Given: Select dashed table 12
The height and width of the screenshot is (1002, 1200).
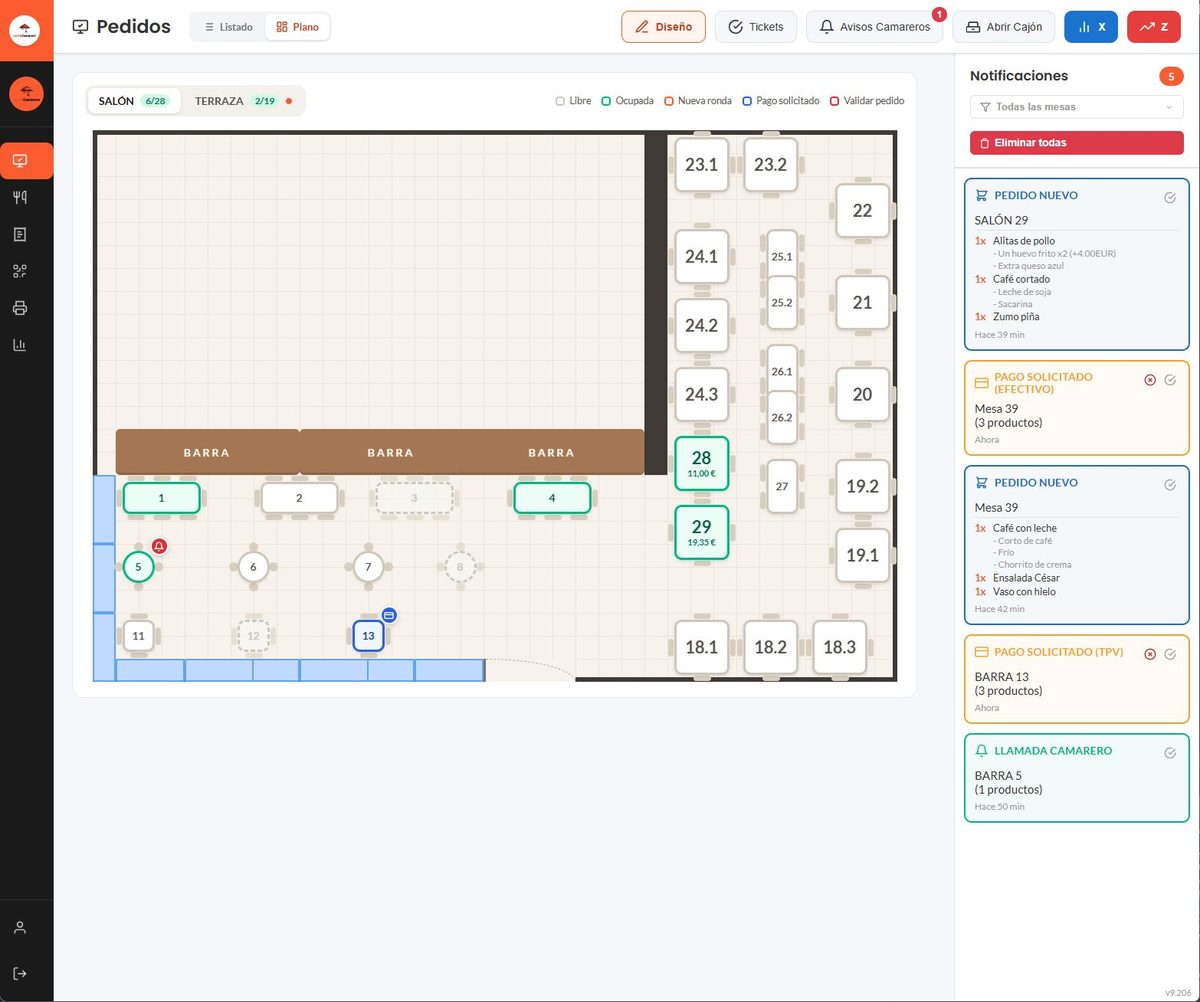Looking at the screenshot, I should coord(253,636).
